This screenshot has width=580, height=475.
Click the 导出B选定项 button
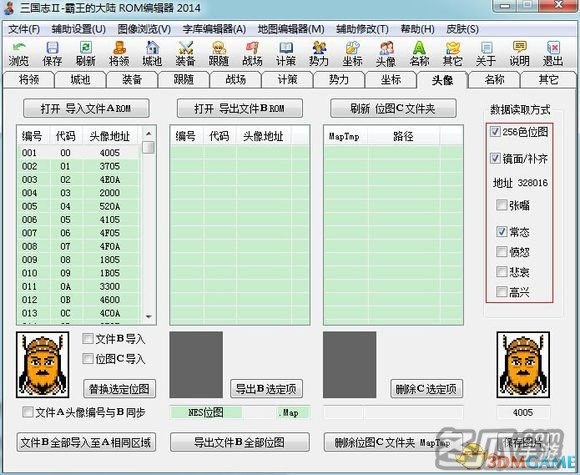pyautogui.click(x=266, y=389)
